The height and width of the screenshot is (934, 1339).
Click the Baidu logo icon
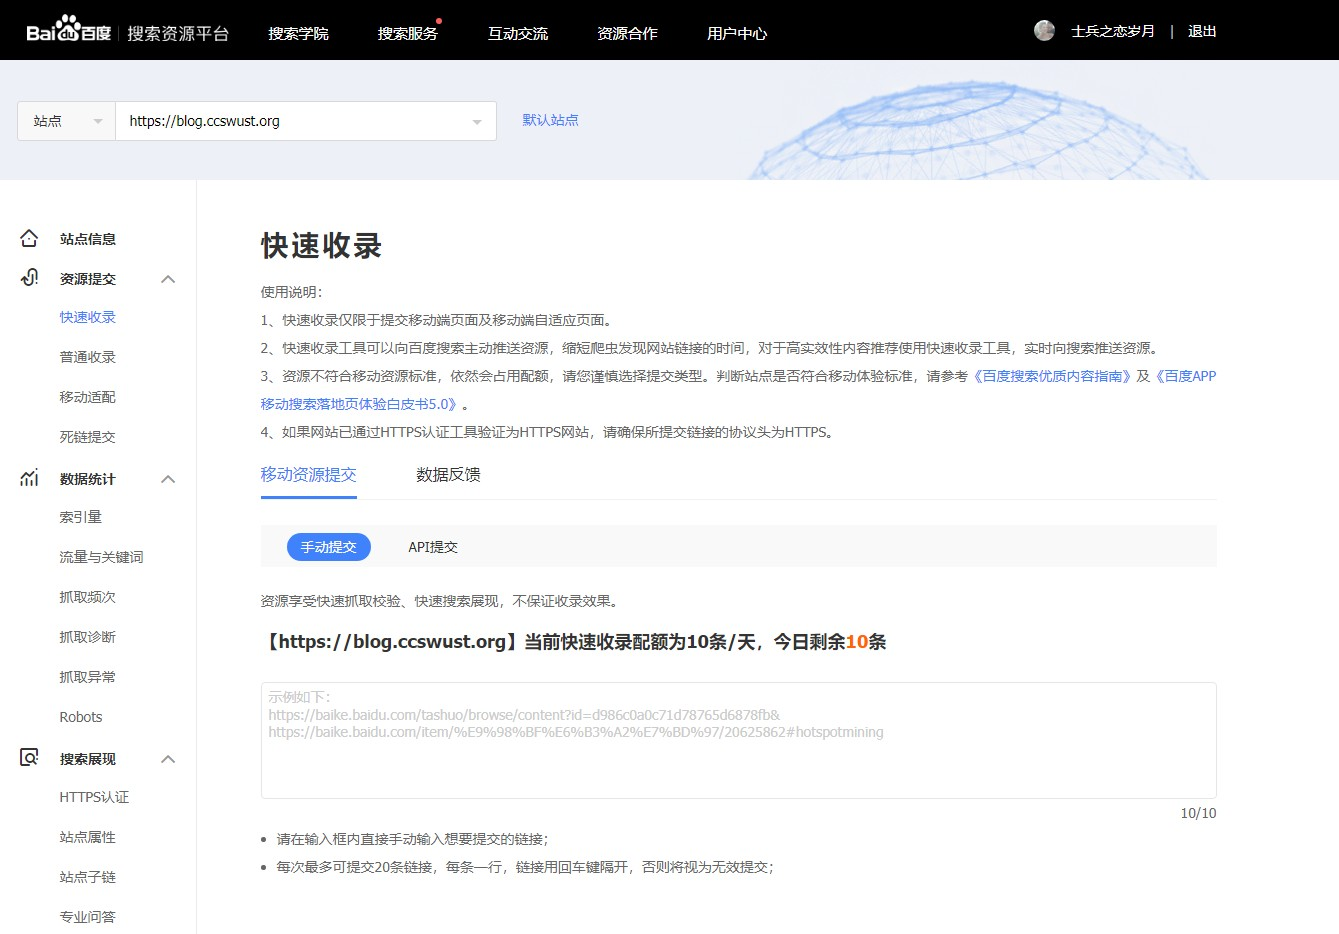point(68,31)
